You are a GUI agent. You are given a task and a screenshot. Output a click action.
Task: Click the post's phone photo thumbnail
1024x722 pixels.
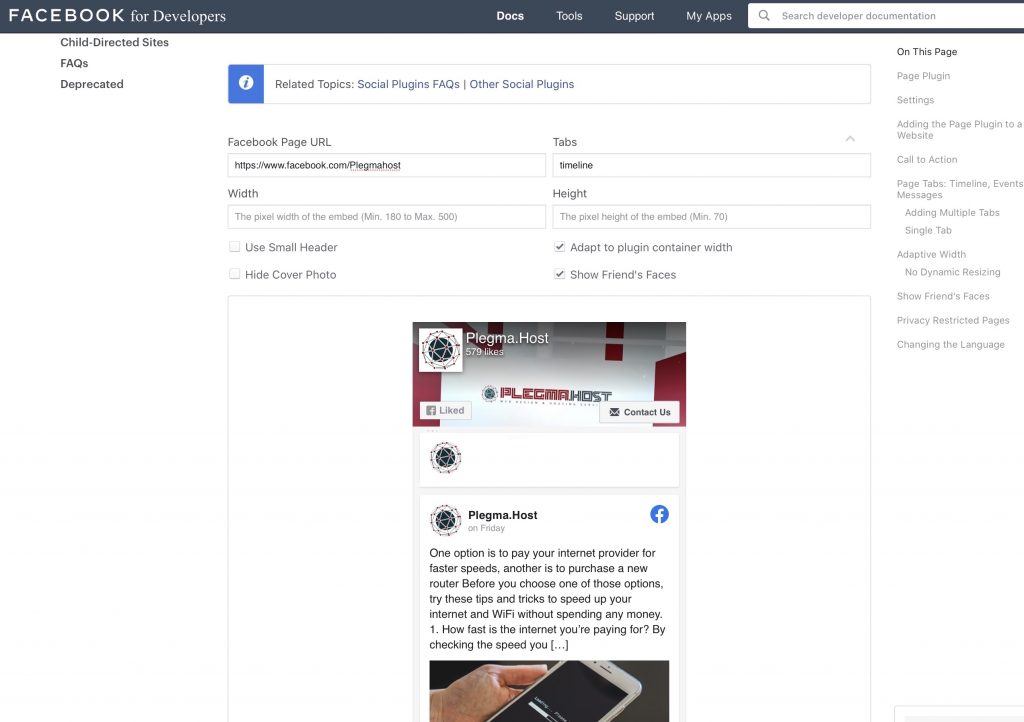click(549, 691)
